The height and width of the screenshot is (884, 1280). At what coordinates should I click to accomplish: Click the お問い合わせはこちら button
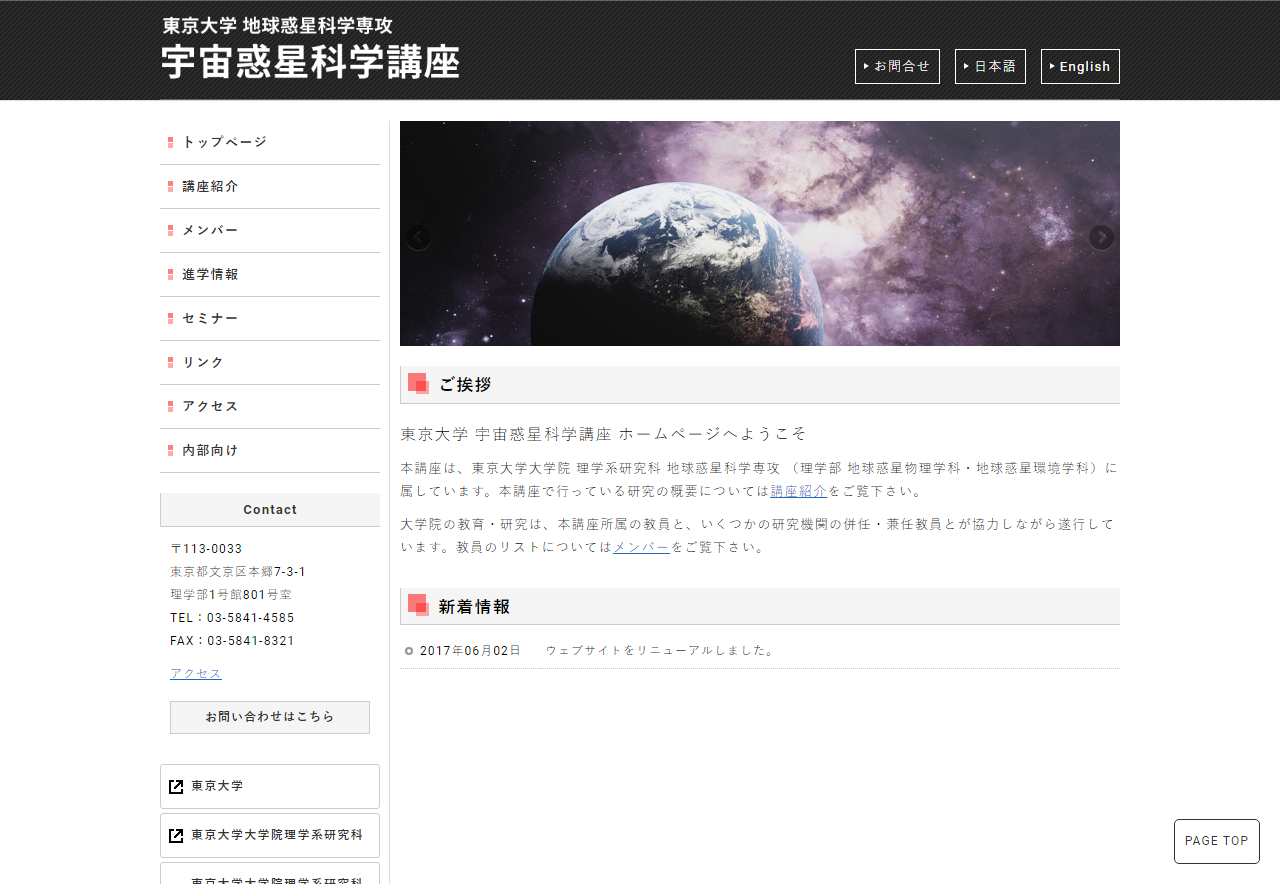click(x=270, y=717)
